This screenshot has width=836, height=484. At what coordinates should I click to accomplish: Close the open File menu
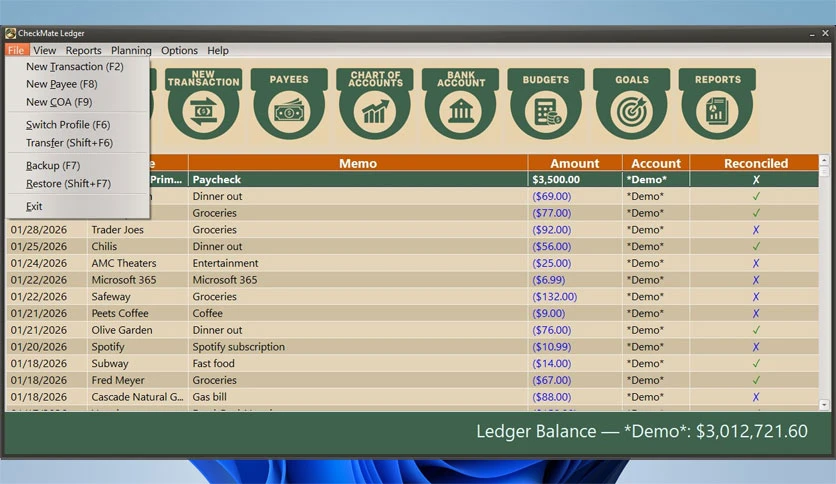(x=16, y=50)
